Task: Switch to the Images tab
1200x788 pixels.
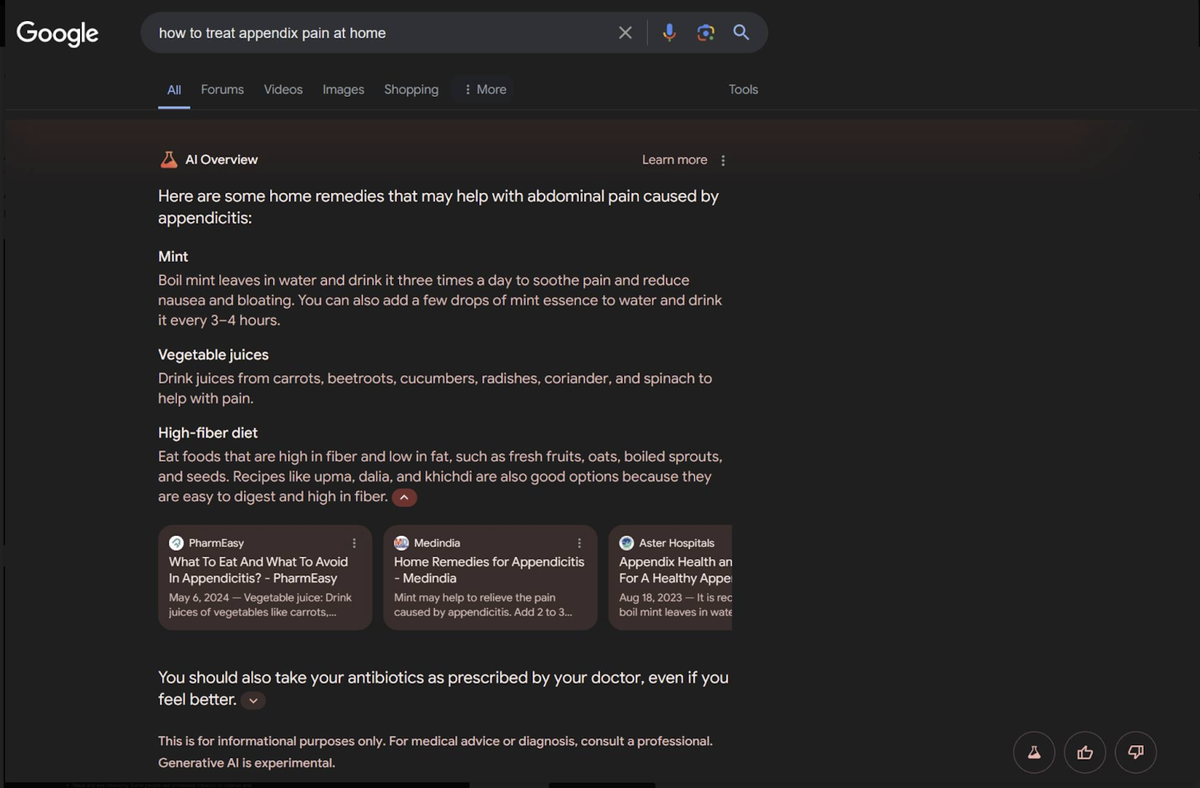Action: [343, 89]
